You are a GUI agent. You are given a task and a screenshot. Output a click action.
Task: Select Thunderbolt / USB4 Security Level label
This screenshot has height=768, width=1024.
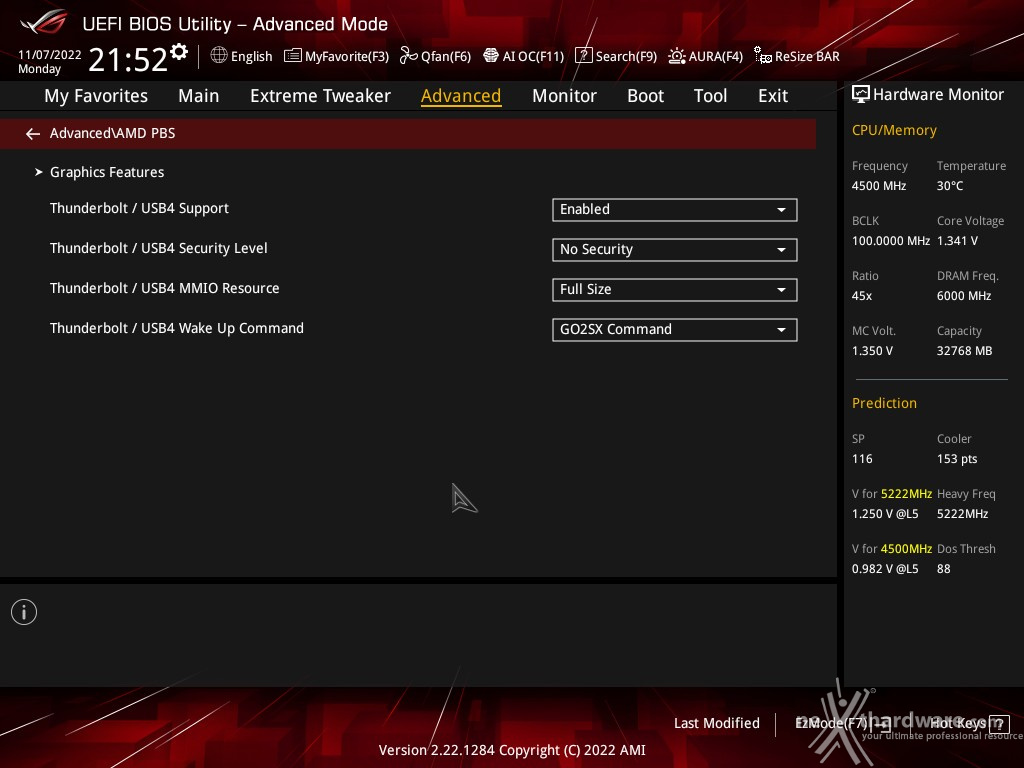[159, 248]
